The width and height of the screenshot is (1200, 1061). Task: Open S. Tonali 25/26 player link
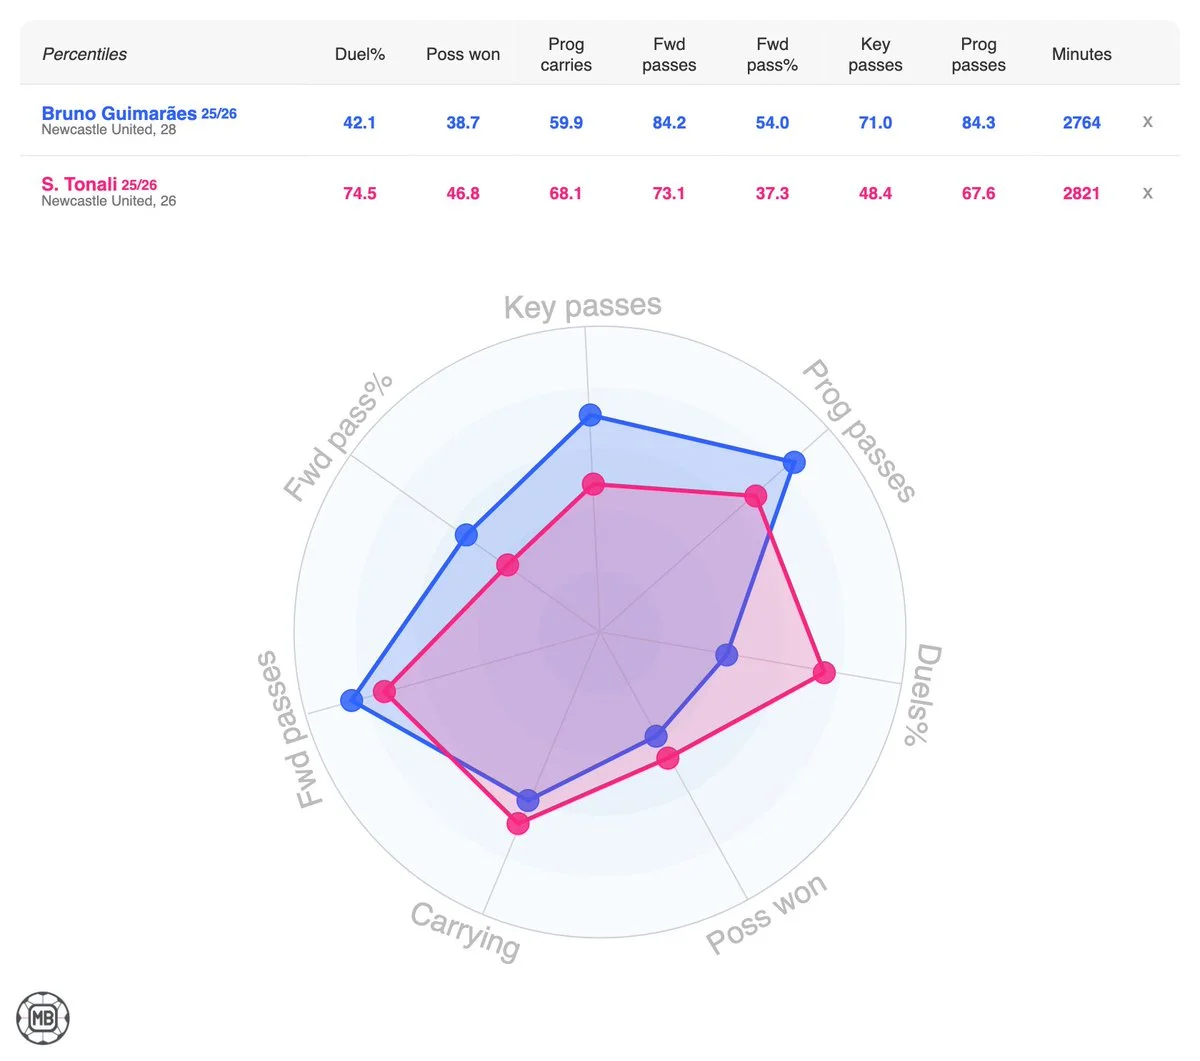coord(99,184)
